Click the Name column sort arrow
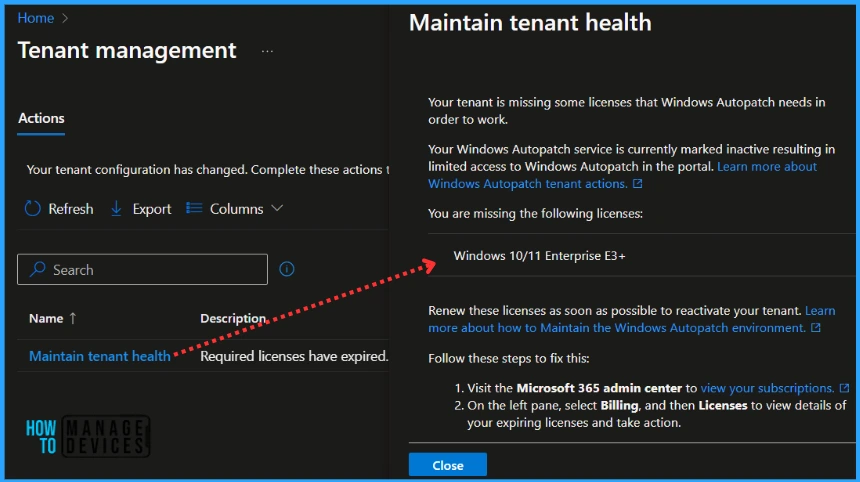This screenshot has width=860, height=482. coord(73,318)
